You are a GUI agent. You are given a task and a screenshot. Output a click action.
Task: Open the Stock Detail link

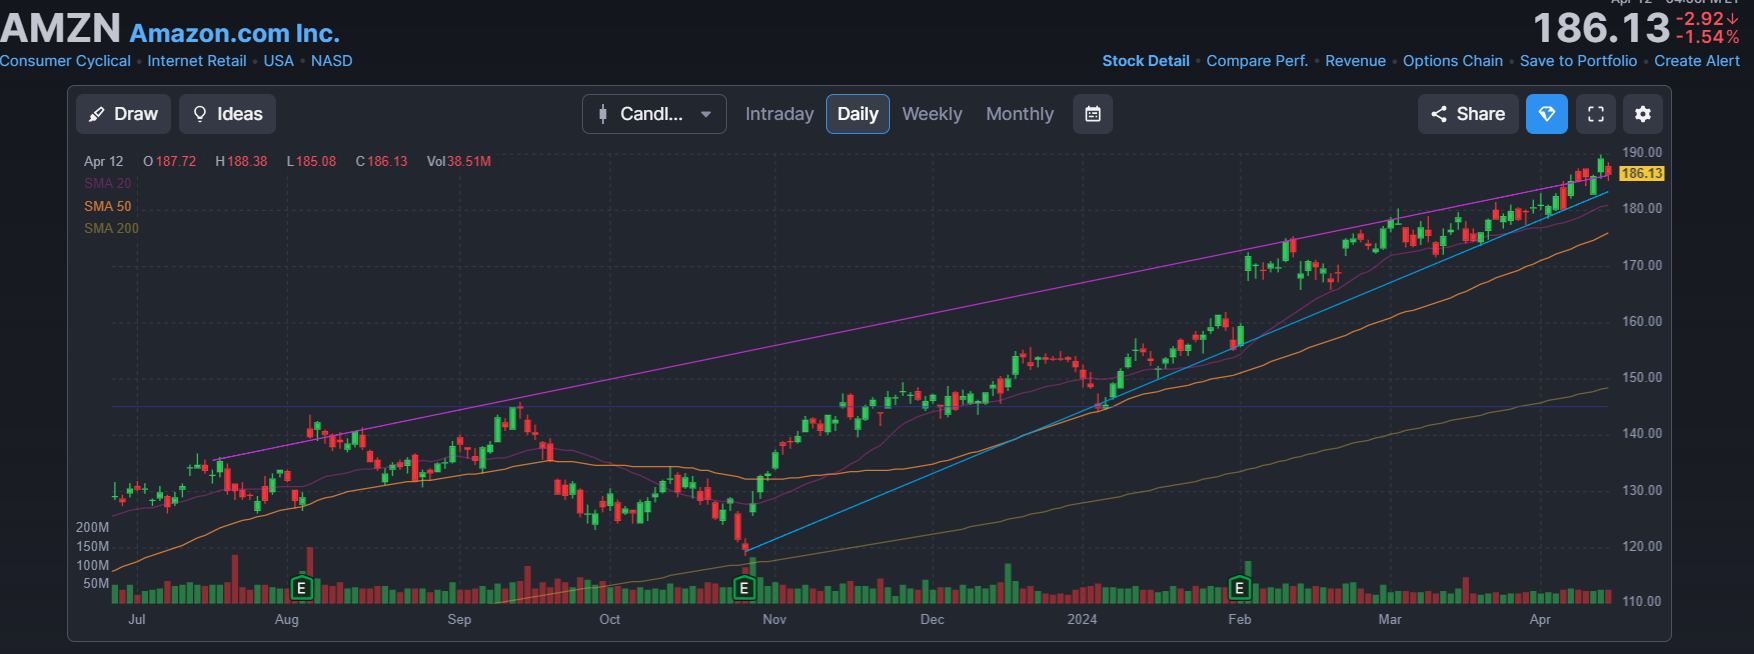click(1146, 61)
